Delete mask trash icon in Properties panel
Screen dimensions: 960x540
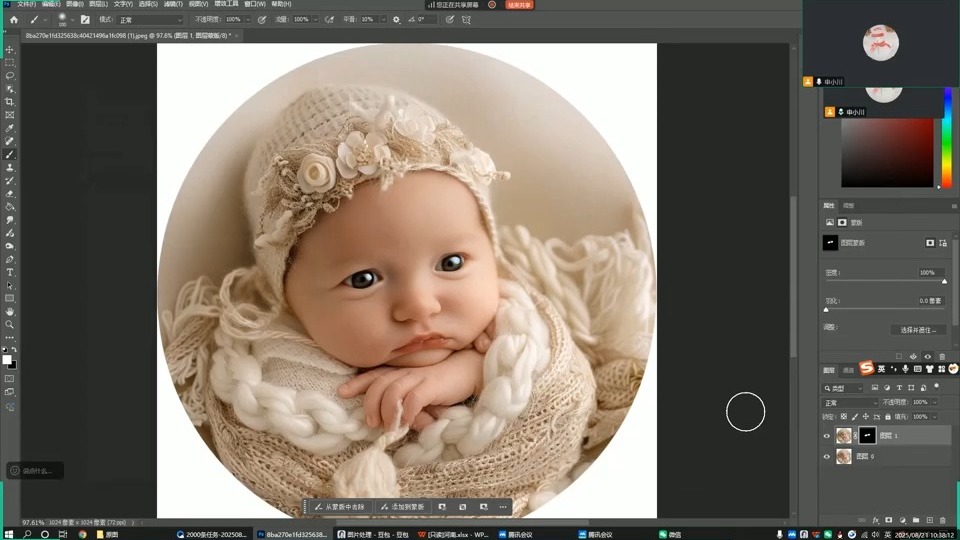click(942, 356)
